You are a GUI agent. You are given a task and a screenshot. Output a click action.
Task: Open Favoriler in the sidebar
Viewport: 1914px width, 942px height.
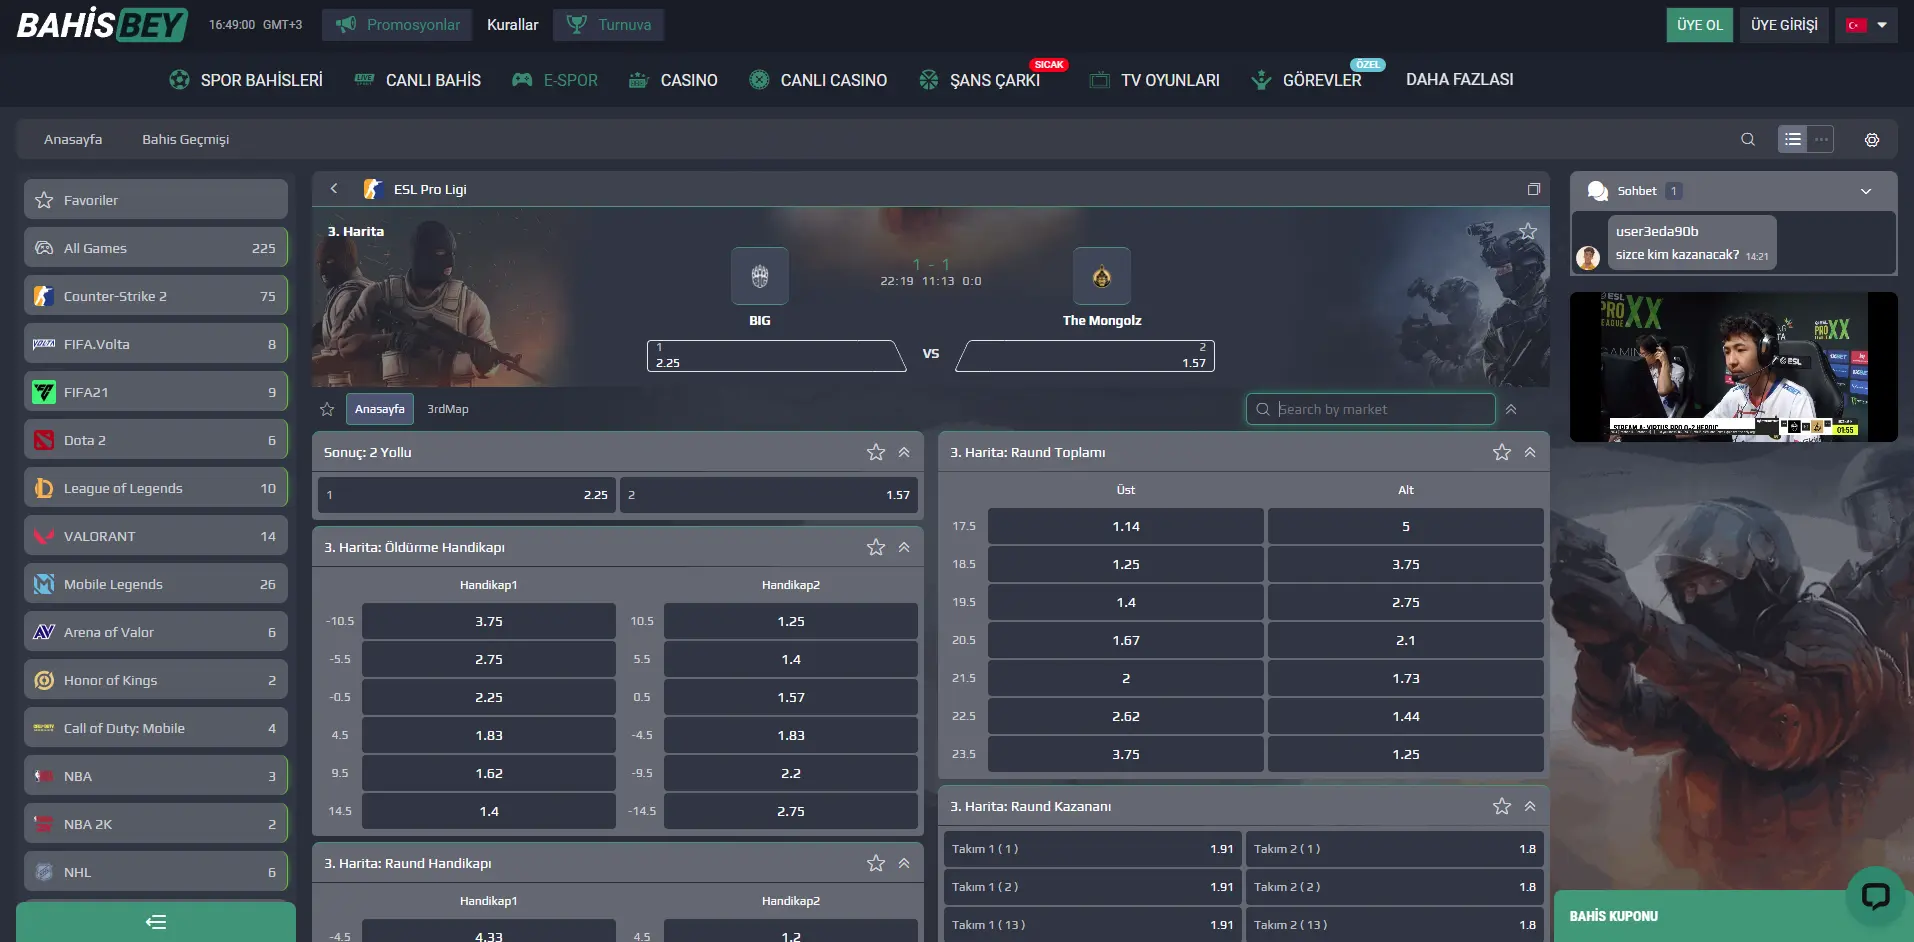(156, 200)
